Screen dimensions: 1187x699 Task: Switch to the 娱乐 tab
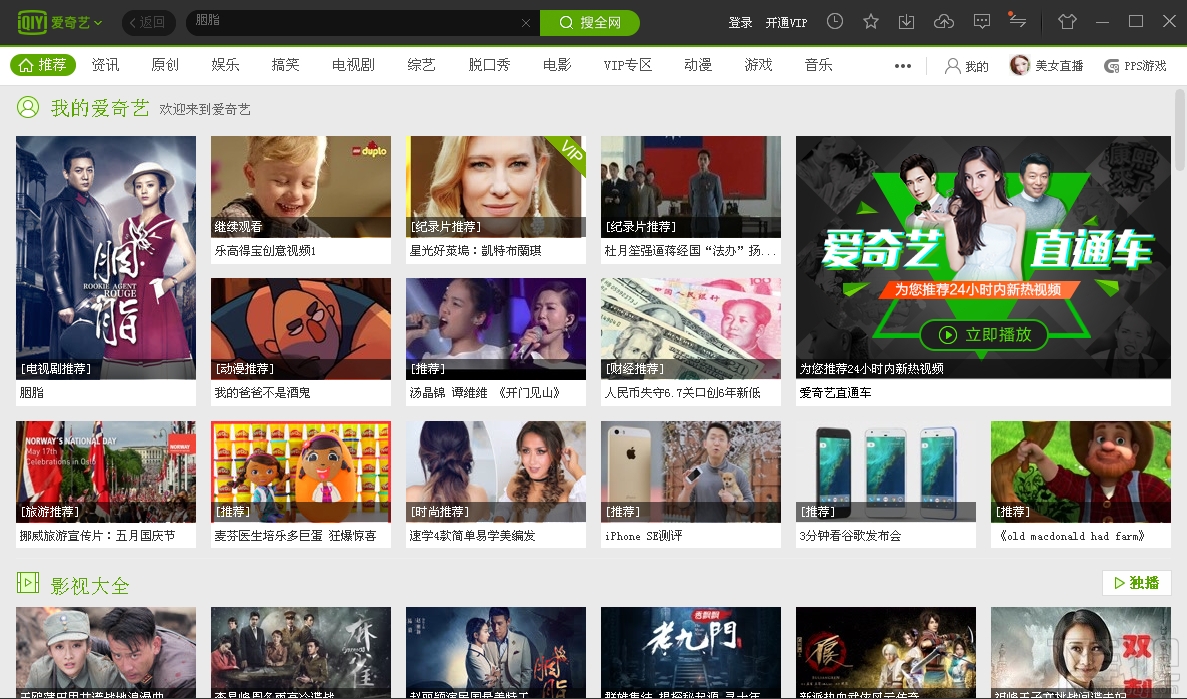tap(226, 65)
